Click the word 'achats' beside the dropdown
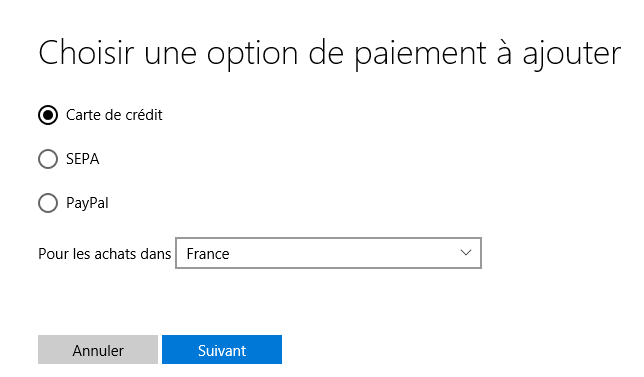This screenshot has height=377, width=644. pos(115,254)
